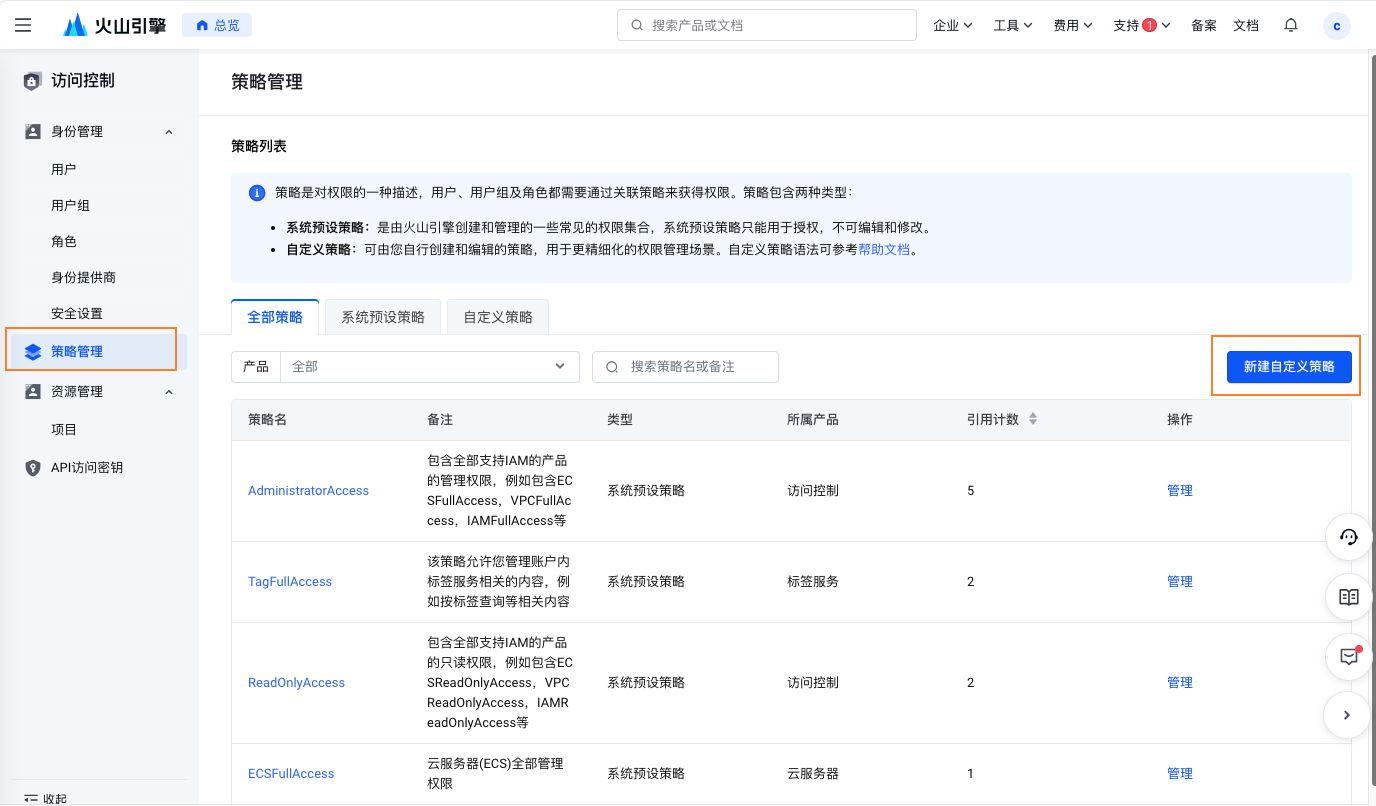Open the 工具 dropdown menu
Image resolution: width=1376 pixels, height=806 pixels.
point(1013,25)
